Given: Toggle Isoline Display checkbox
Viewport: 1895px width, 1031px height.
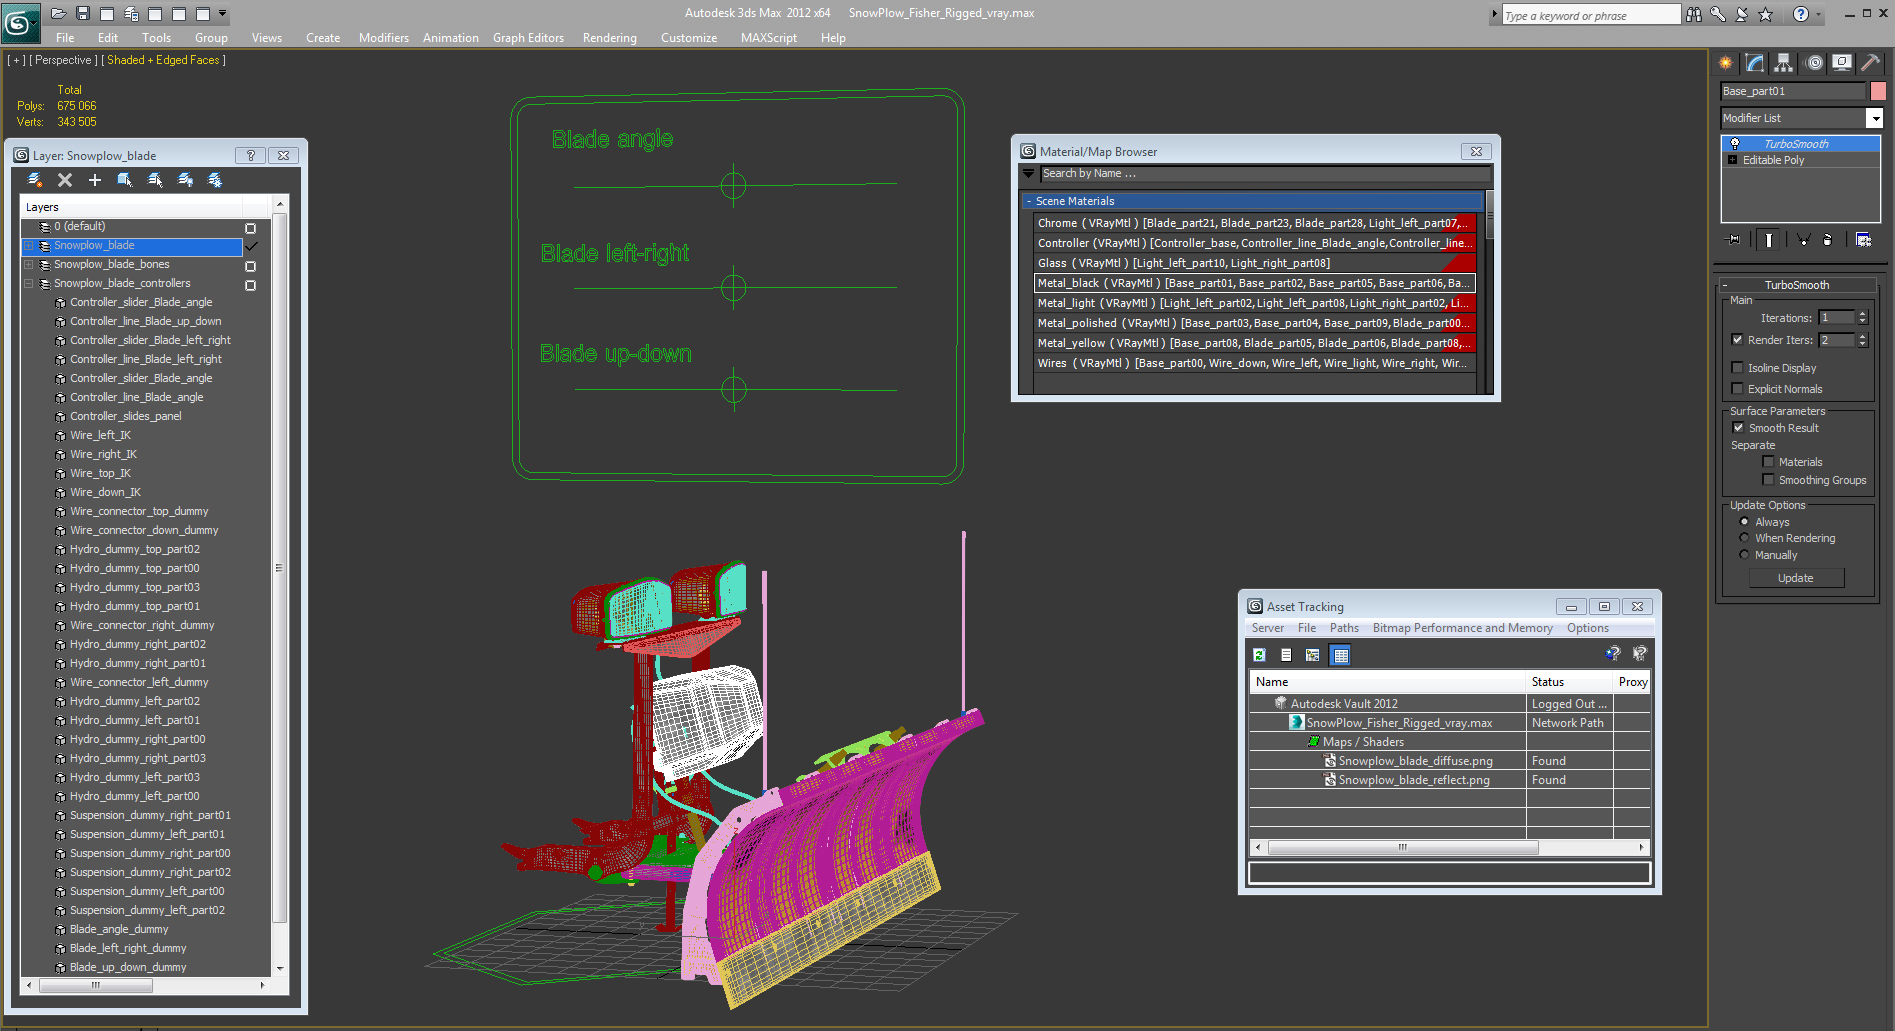Looking at the screenshot, I should 1738,368.
